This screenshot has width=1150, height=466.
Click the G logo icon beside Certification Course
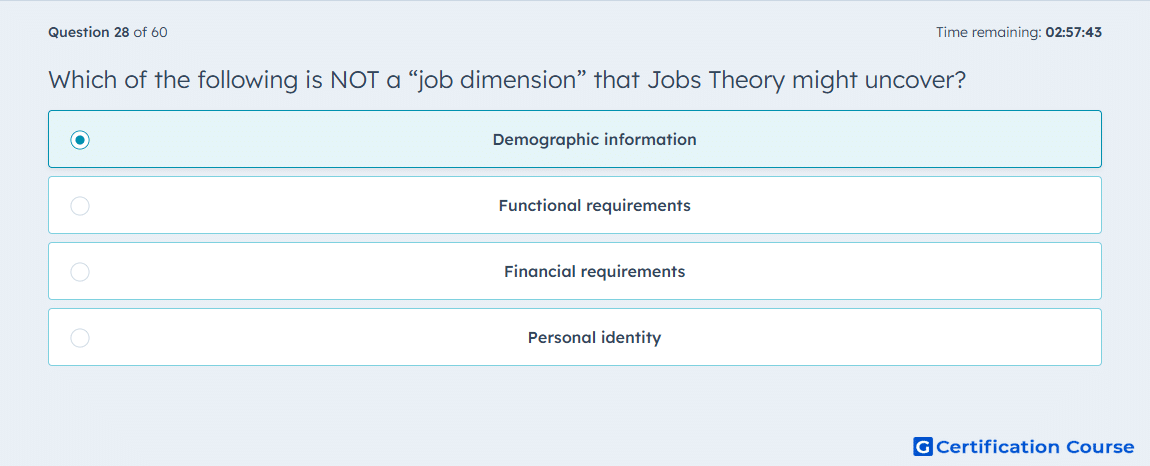(x=923, y=446)
